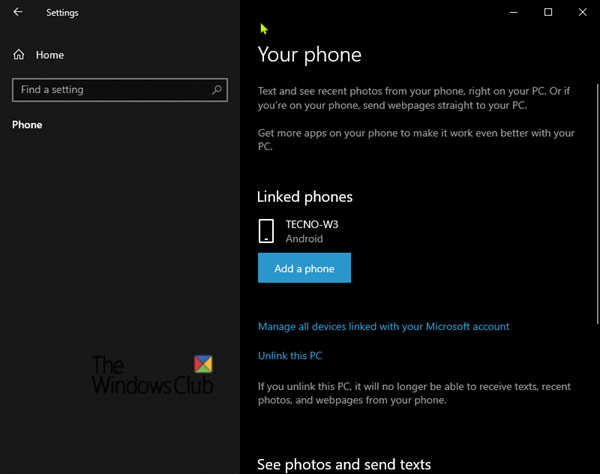Open the Home settings page
600x474 pixels.
pos(38,55)
